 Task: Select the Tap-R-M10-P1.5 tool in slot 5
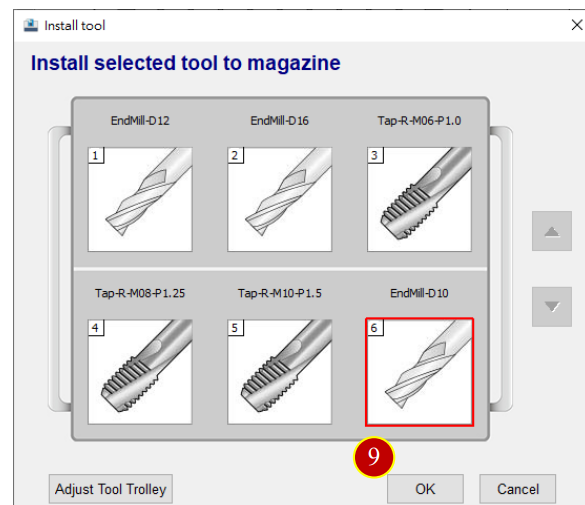[279, 372]
